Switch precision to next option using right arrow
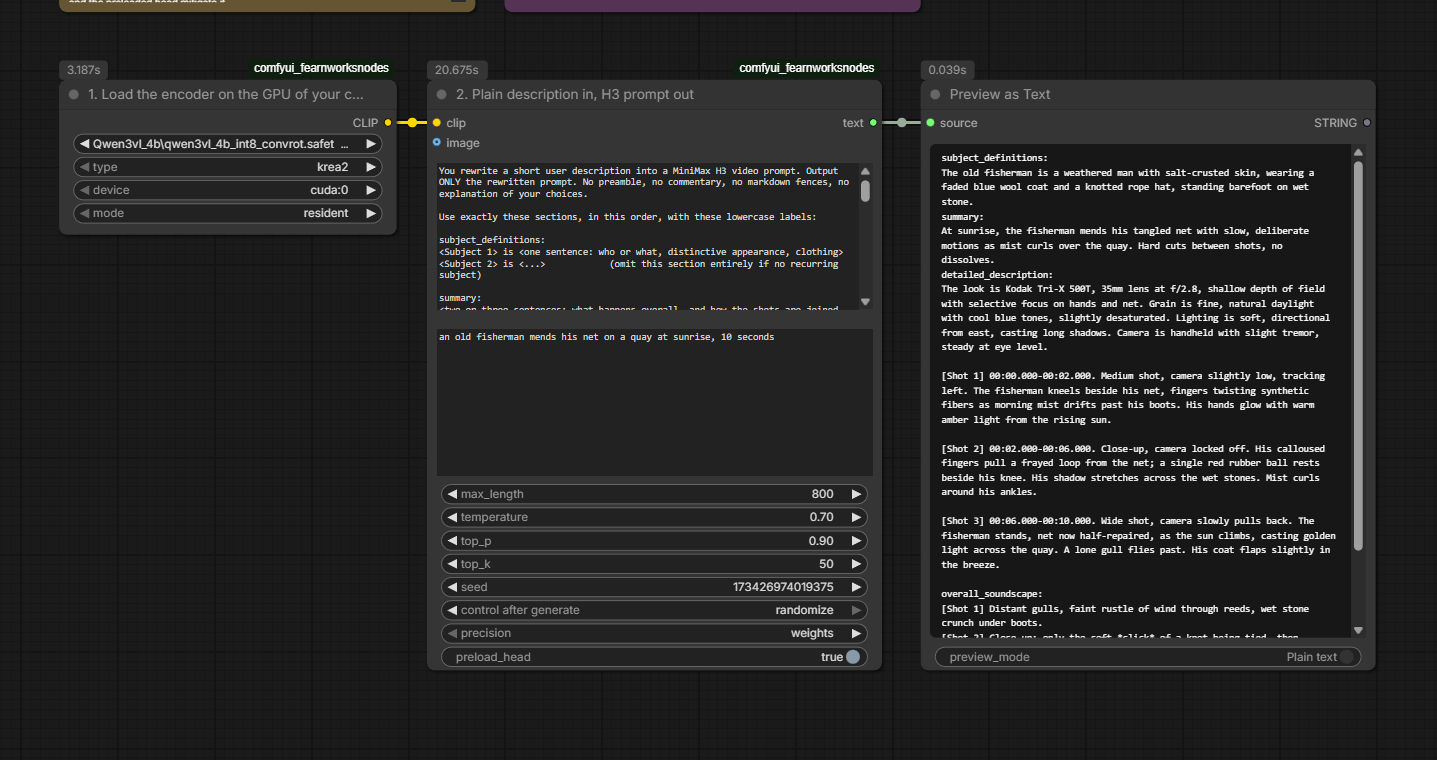Screen dimensions: 1437x760 click(x=856, y=633)
